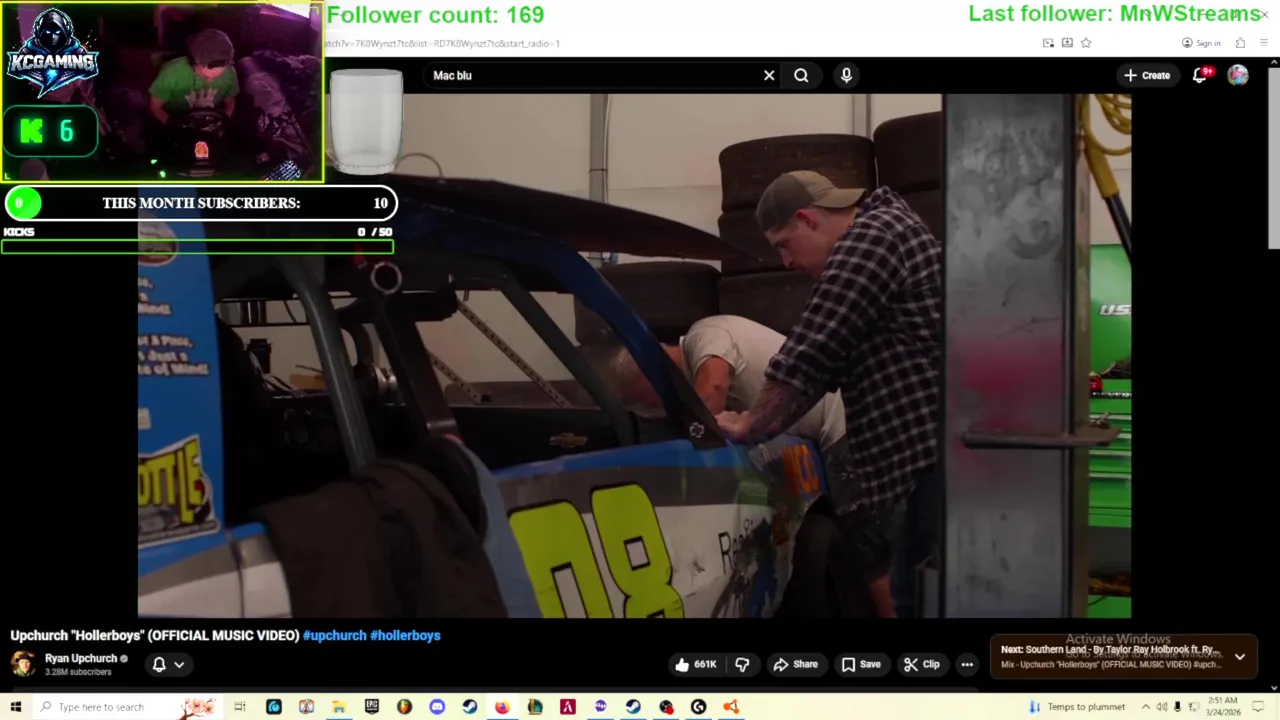
Task: Like the Hollerboys video (661K)
Action: 697,664
